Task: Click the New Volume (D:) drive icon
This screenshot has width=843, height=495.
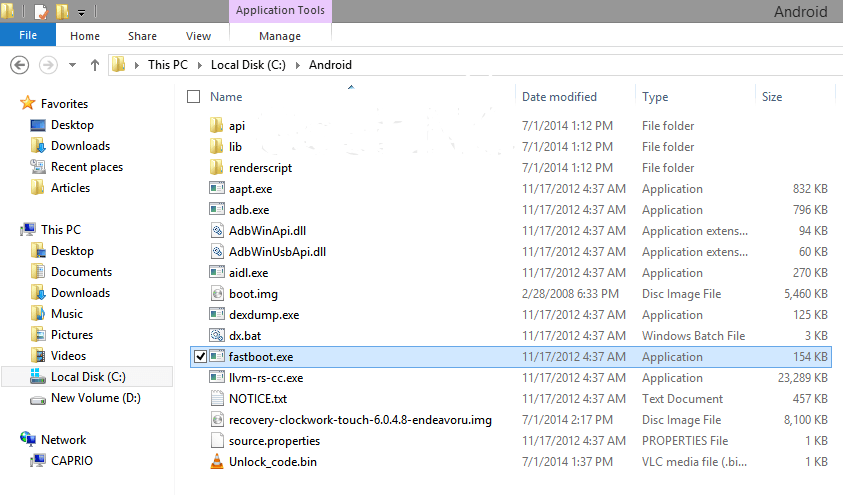Action: pos(38,399)
